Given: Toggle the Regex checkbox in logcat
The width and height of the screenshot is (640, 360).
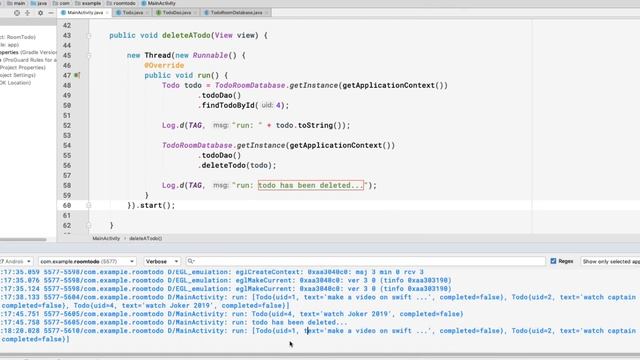Looking at the screenshot, I should click(553, 261).
